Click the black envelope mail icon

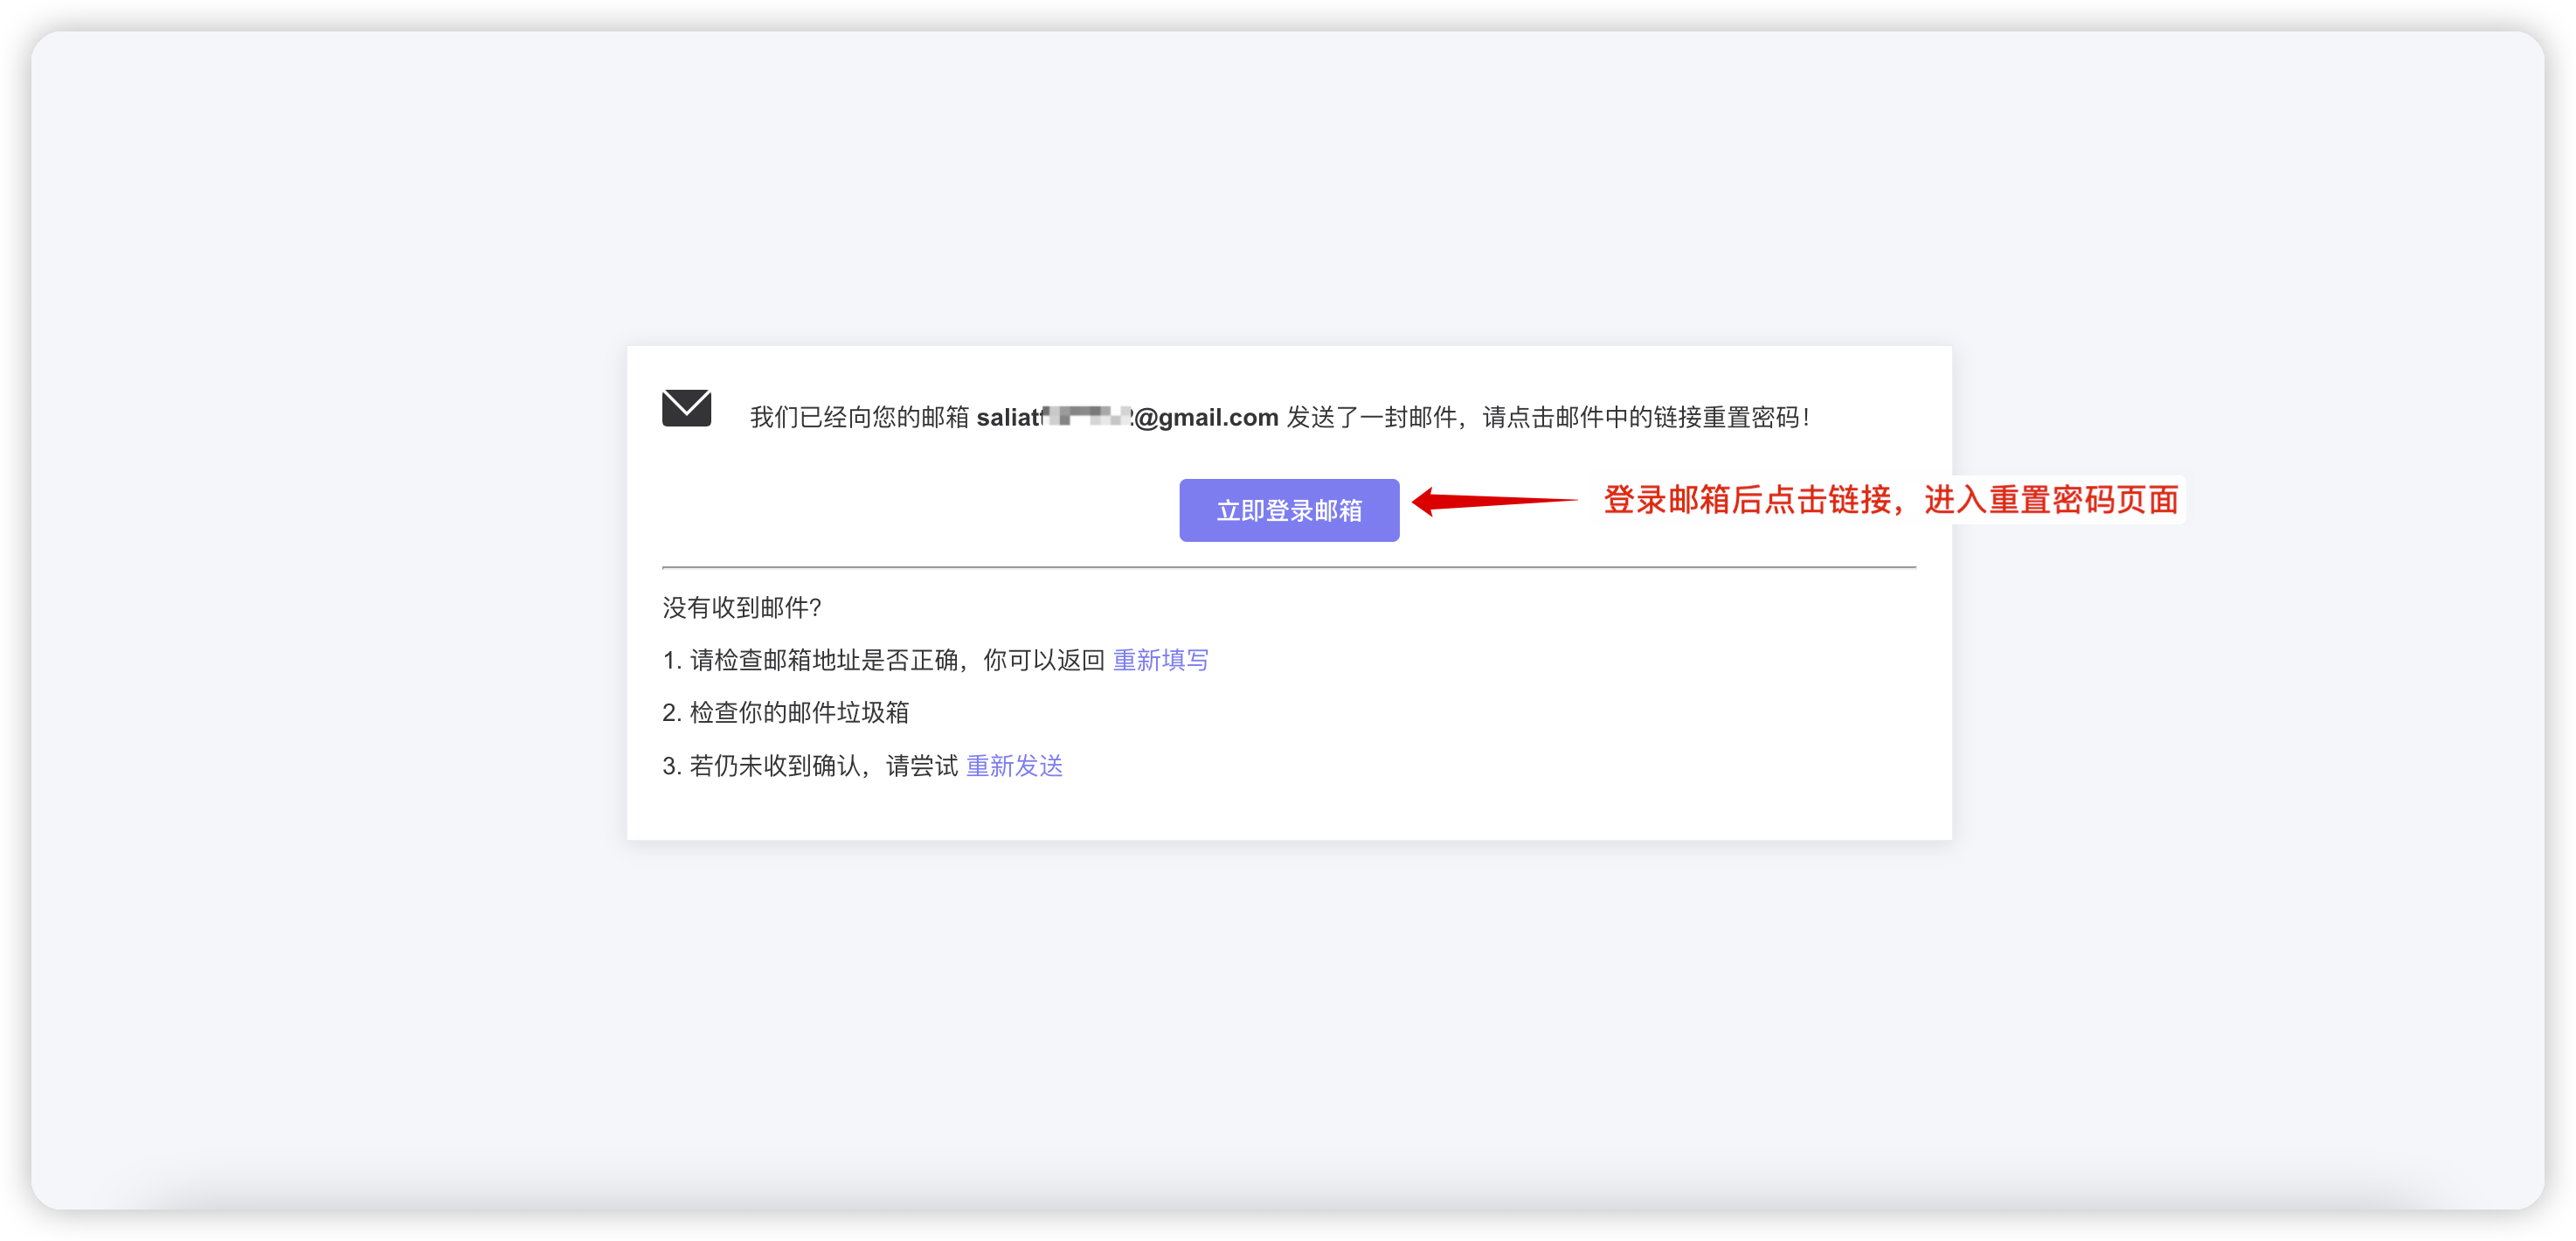686,408
